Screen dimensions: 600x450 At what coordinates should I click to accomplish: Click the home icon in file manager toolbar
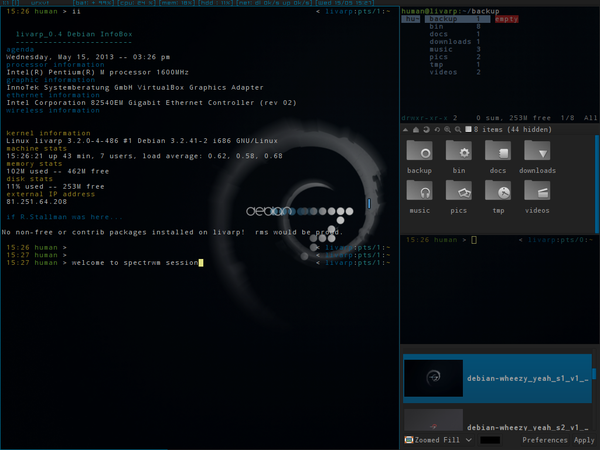416,130
